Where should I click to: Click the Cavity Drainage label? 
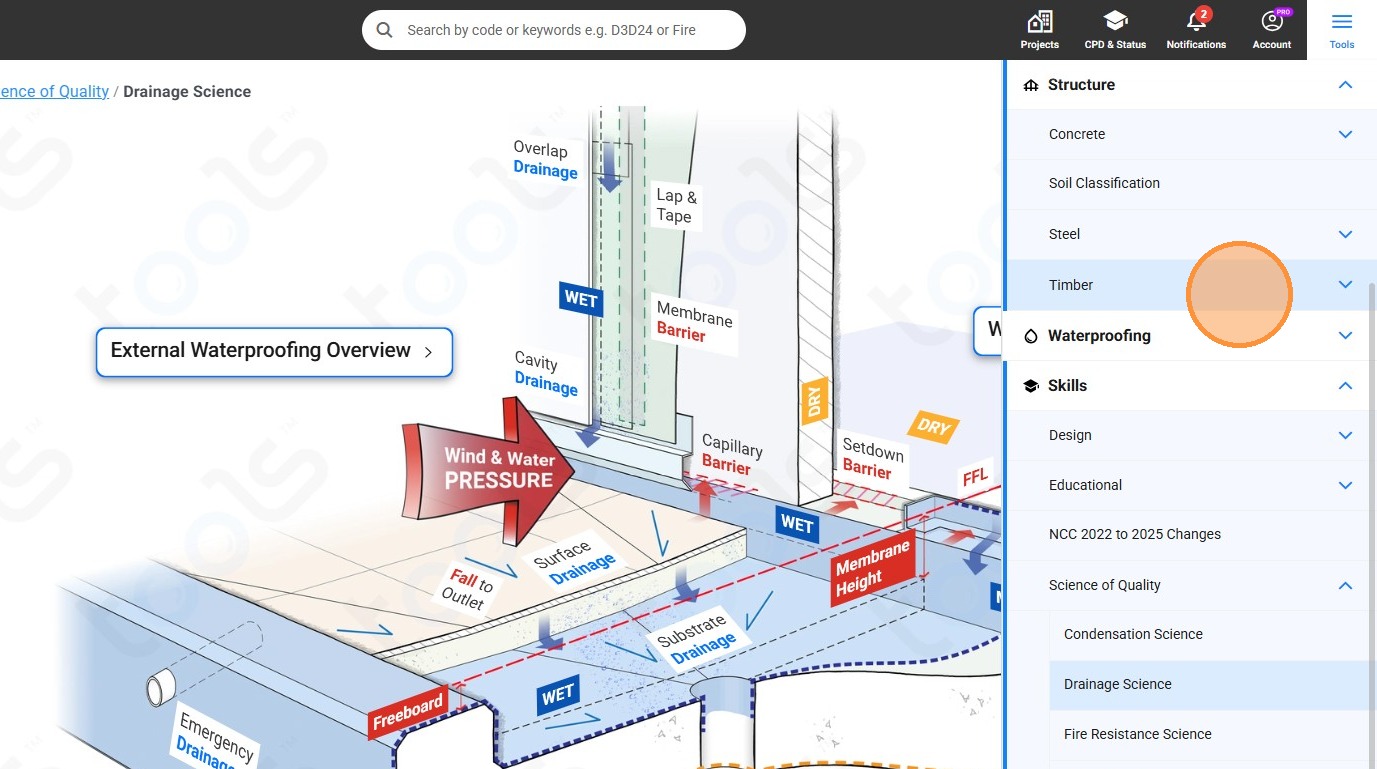tap(545, 374)
